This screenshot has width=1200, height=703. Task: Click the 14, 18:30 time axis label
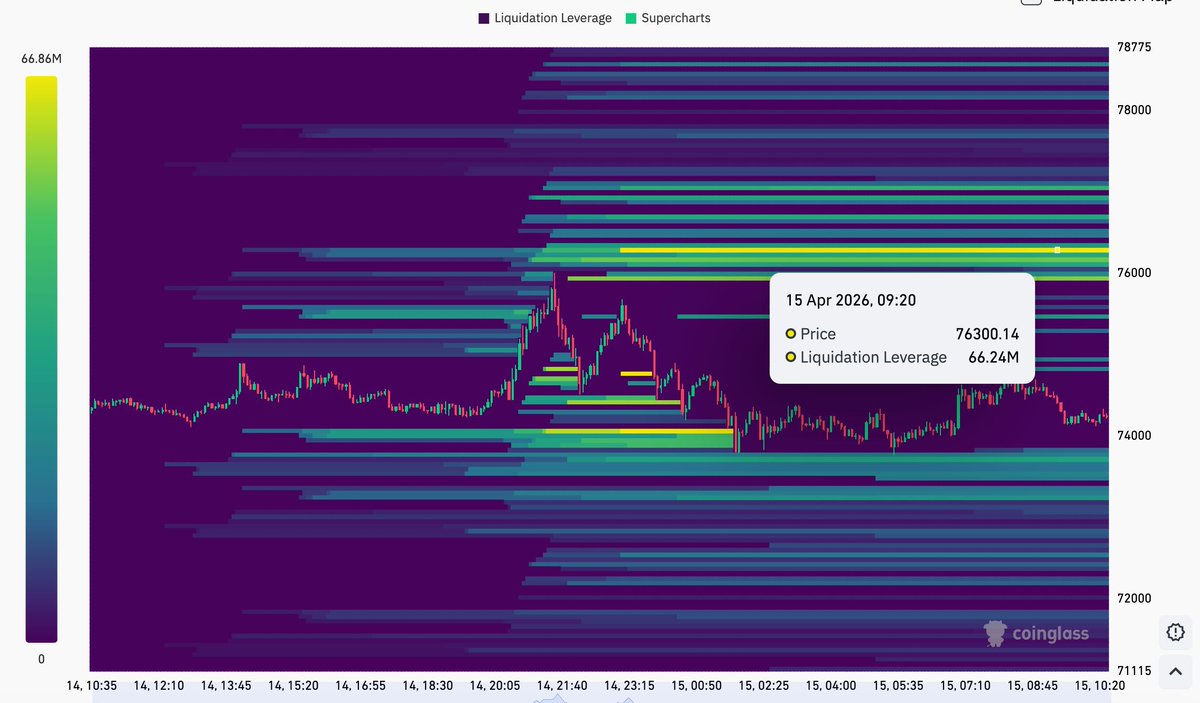[x=428, y=686]
